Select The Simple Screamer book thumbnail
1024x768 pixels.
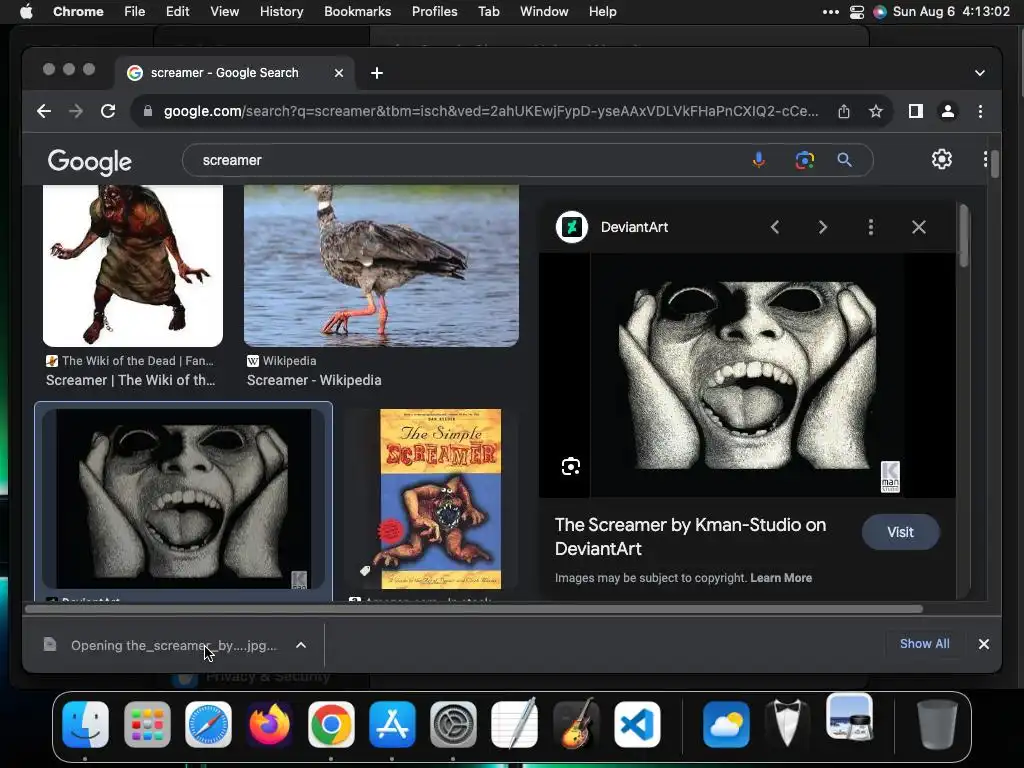(x=441, y=499)
